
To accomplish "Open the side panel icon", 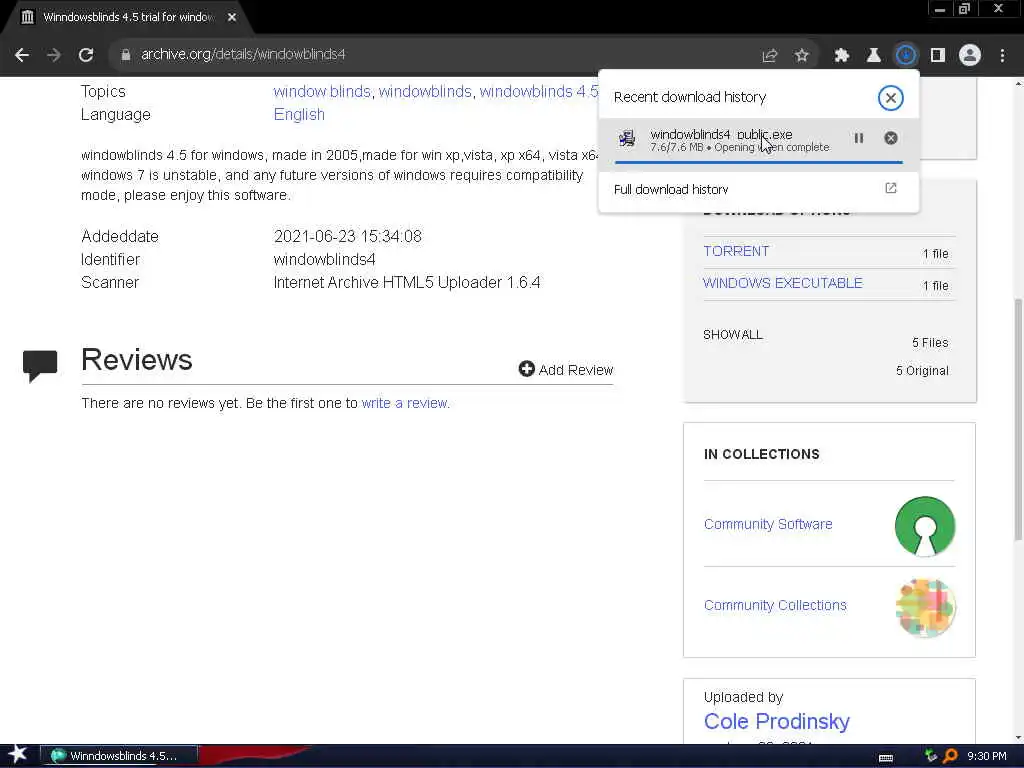I will click(x=938, y=56).
